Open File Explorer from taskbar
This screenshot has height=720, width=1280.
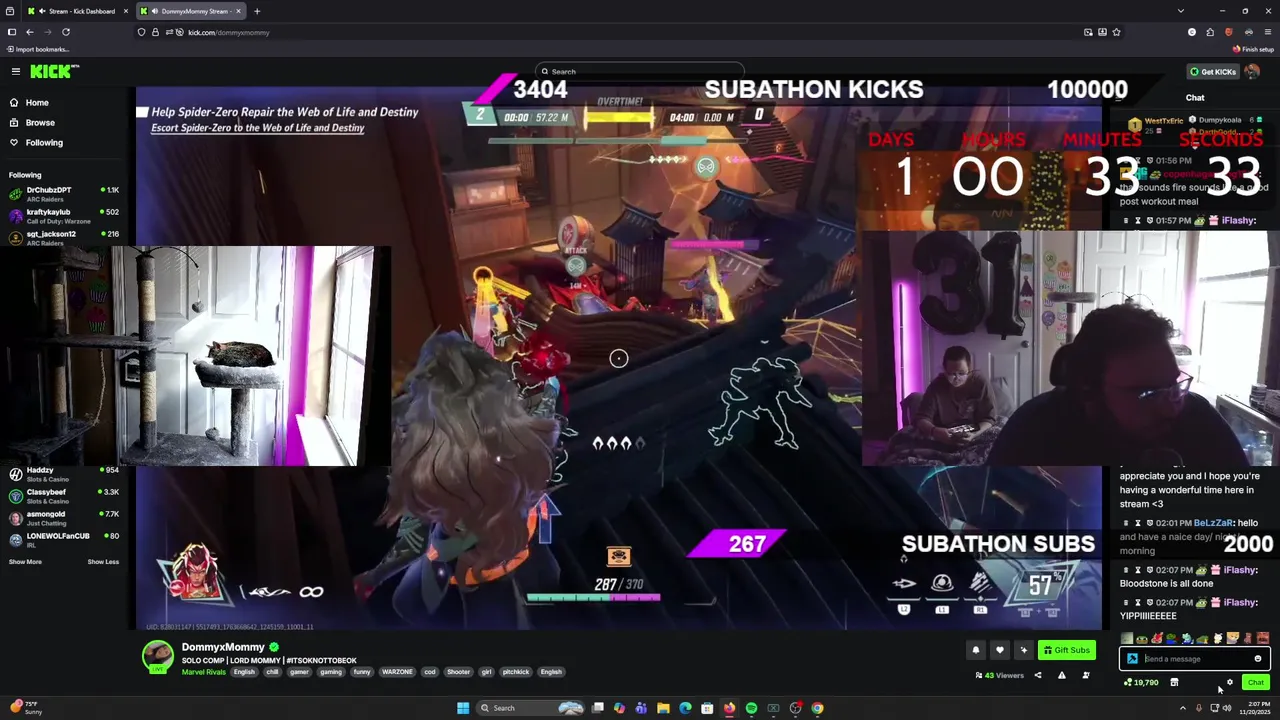point(663,708)
